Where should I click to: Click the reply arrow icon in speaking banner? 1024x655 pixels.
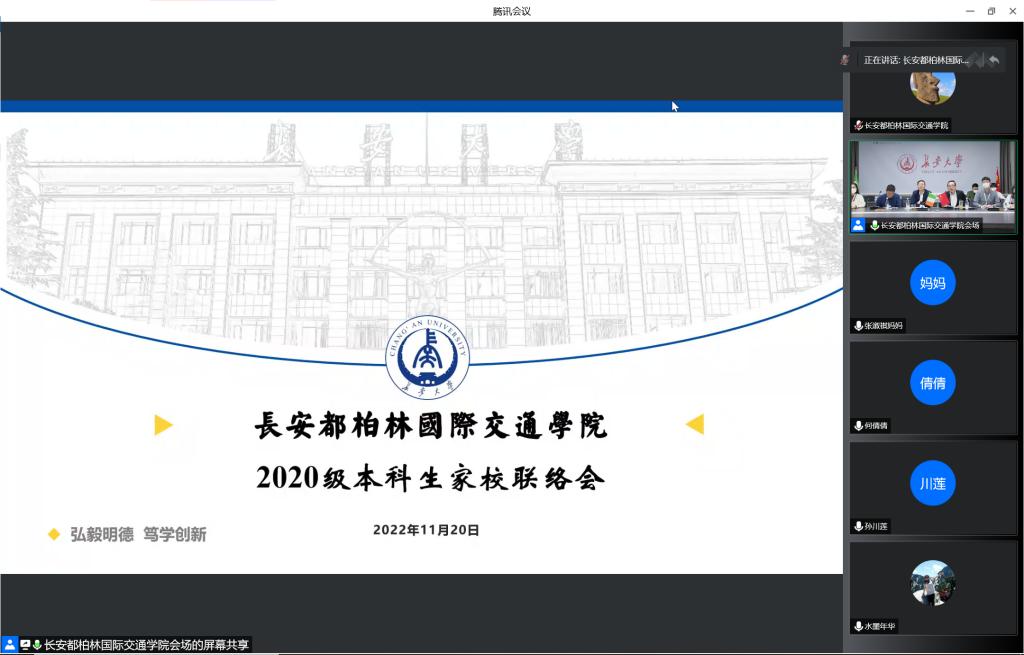point(993,60)
